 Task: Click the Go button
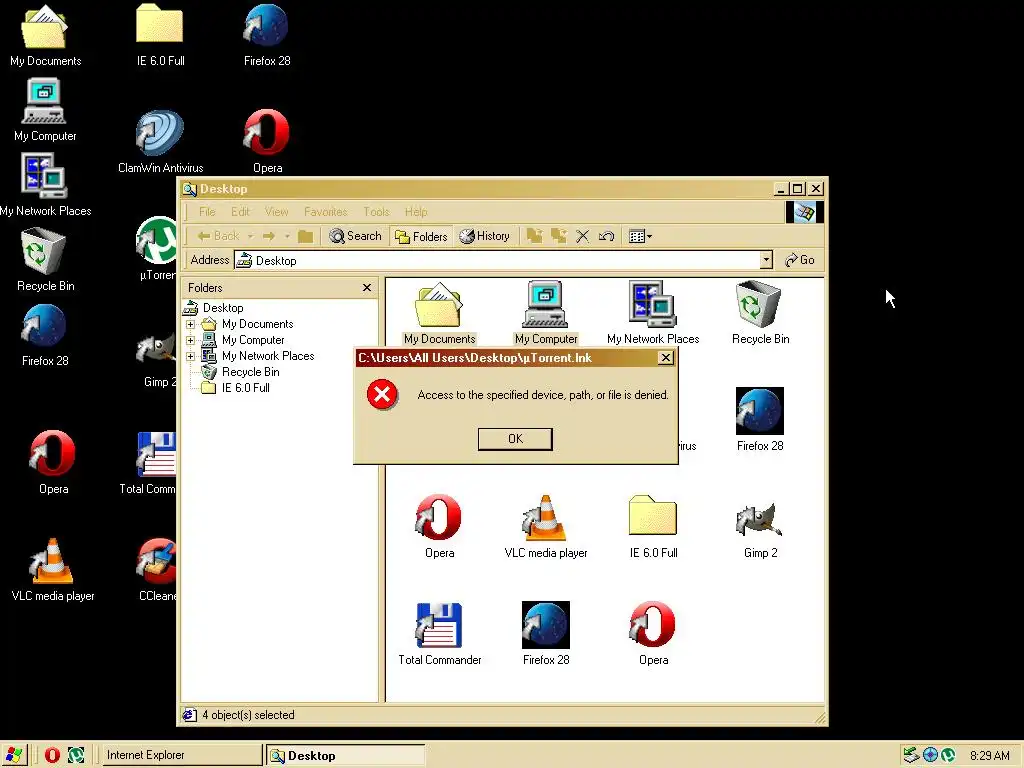[799, 260]
